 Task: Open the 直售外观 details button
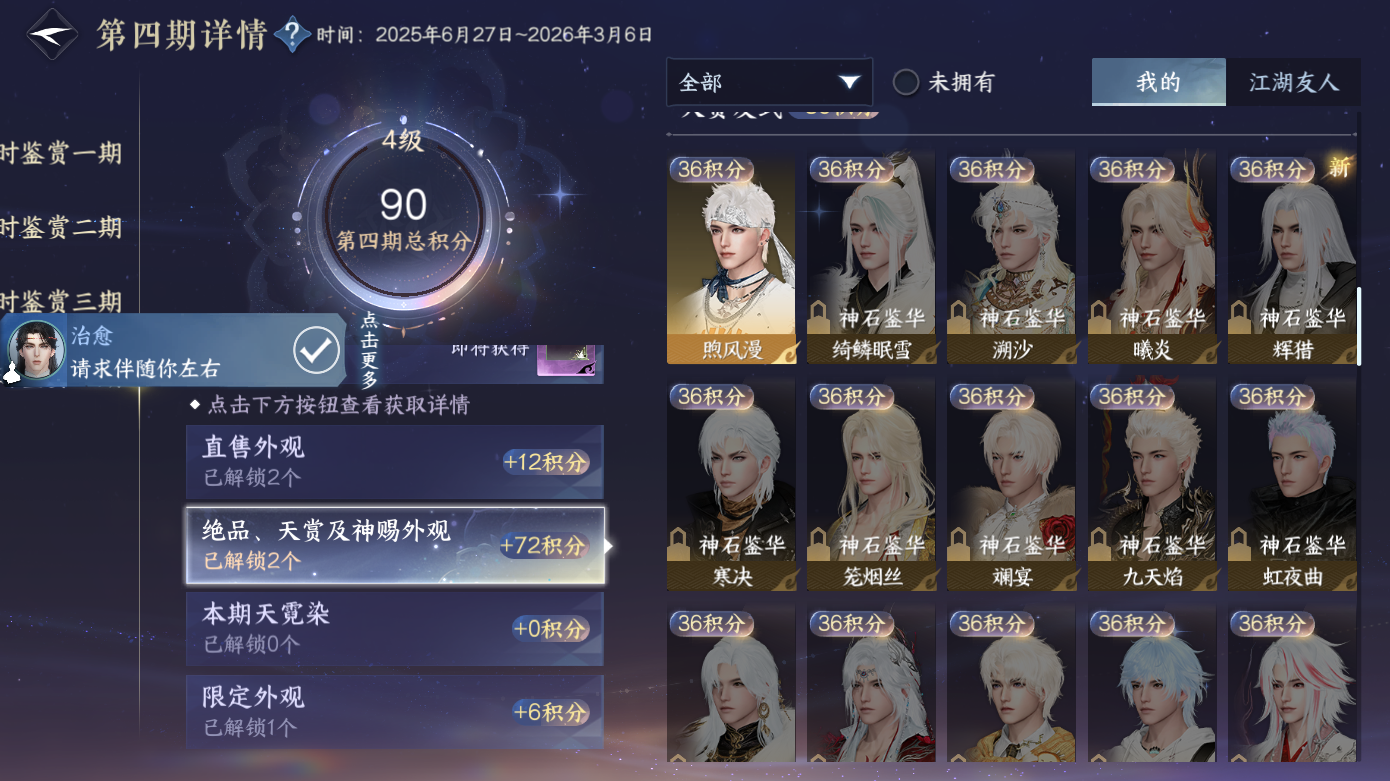point(395,461)
